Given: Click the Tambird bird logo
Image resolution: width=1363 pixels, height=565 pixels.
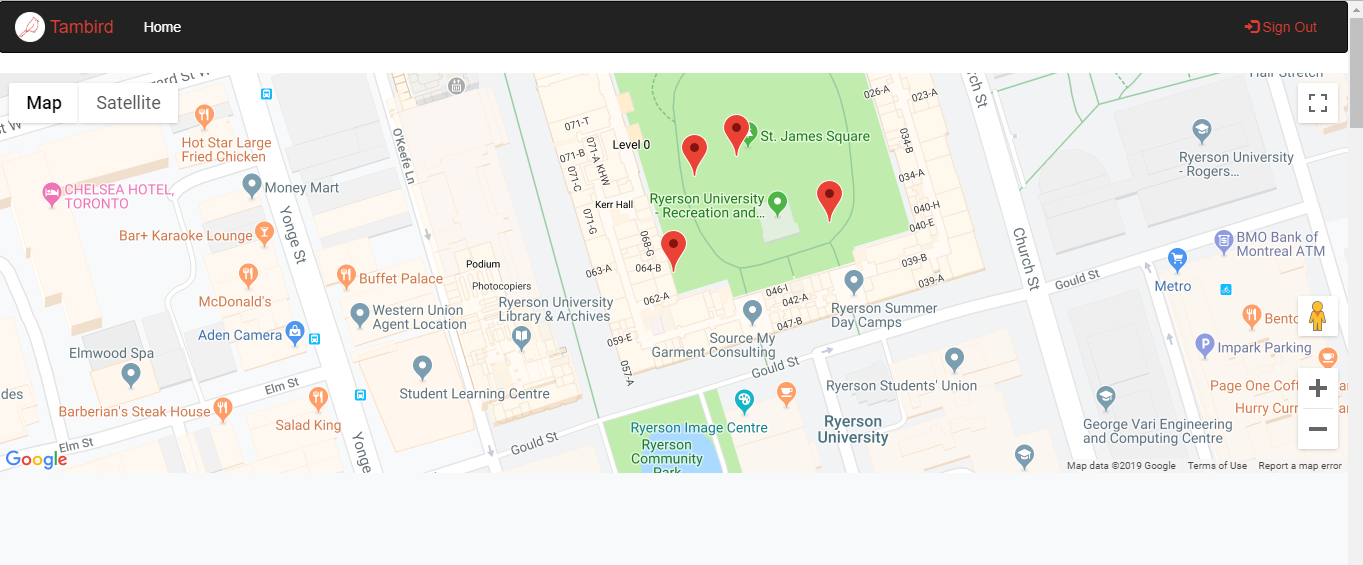Looking at the screenshot, I should point(30,27).
